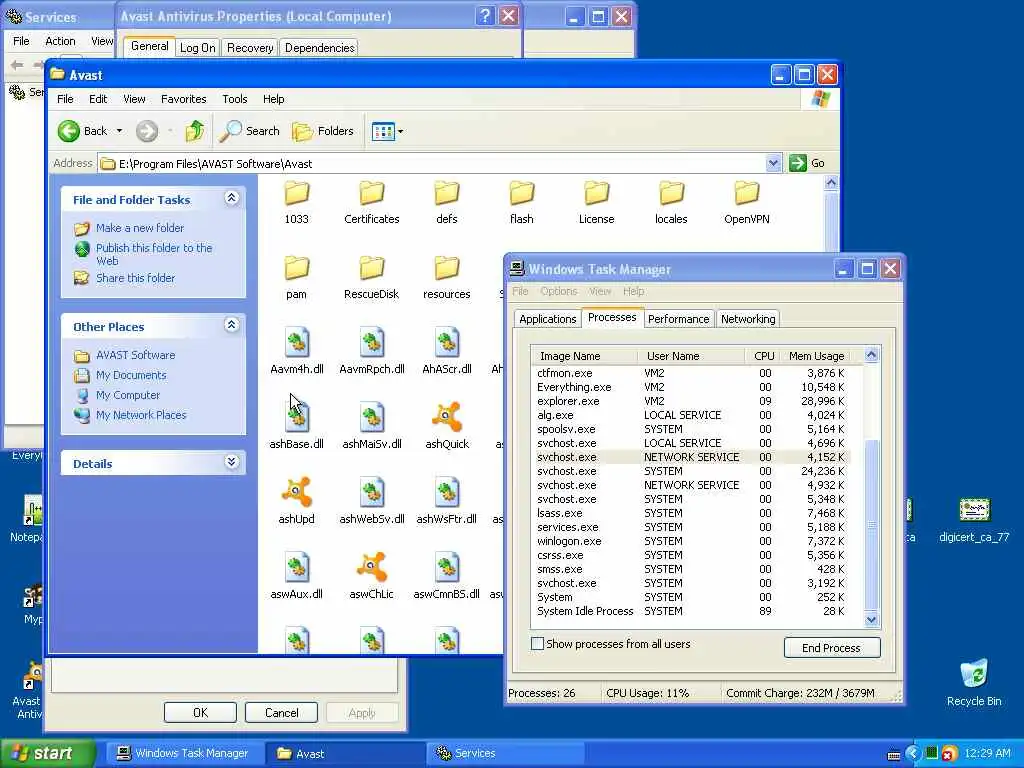1024x768 pixels.
Task: Select the ashWebSv.dll file
Action: [x=372, y=503]
